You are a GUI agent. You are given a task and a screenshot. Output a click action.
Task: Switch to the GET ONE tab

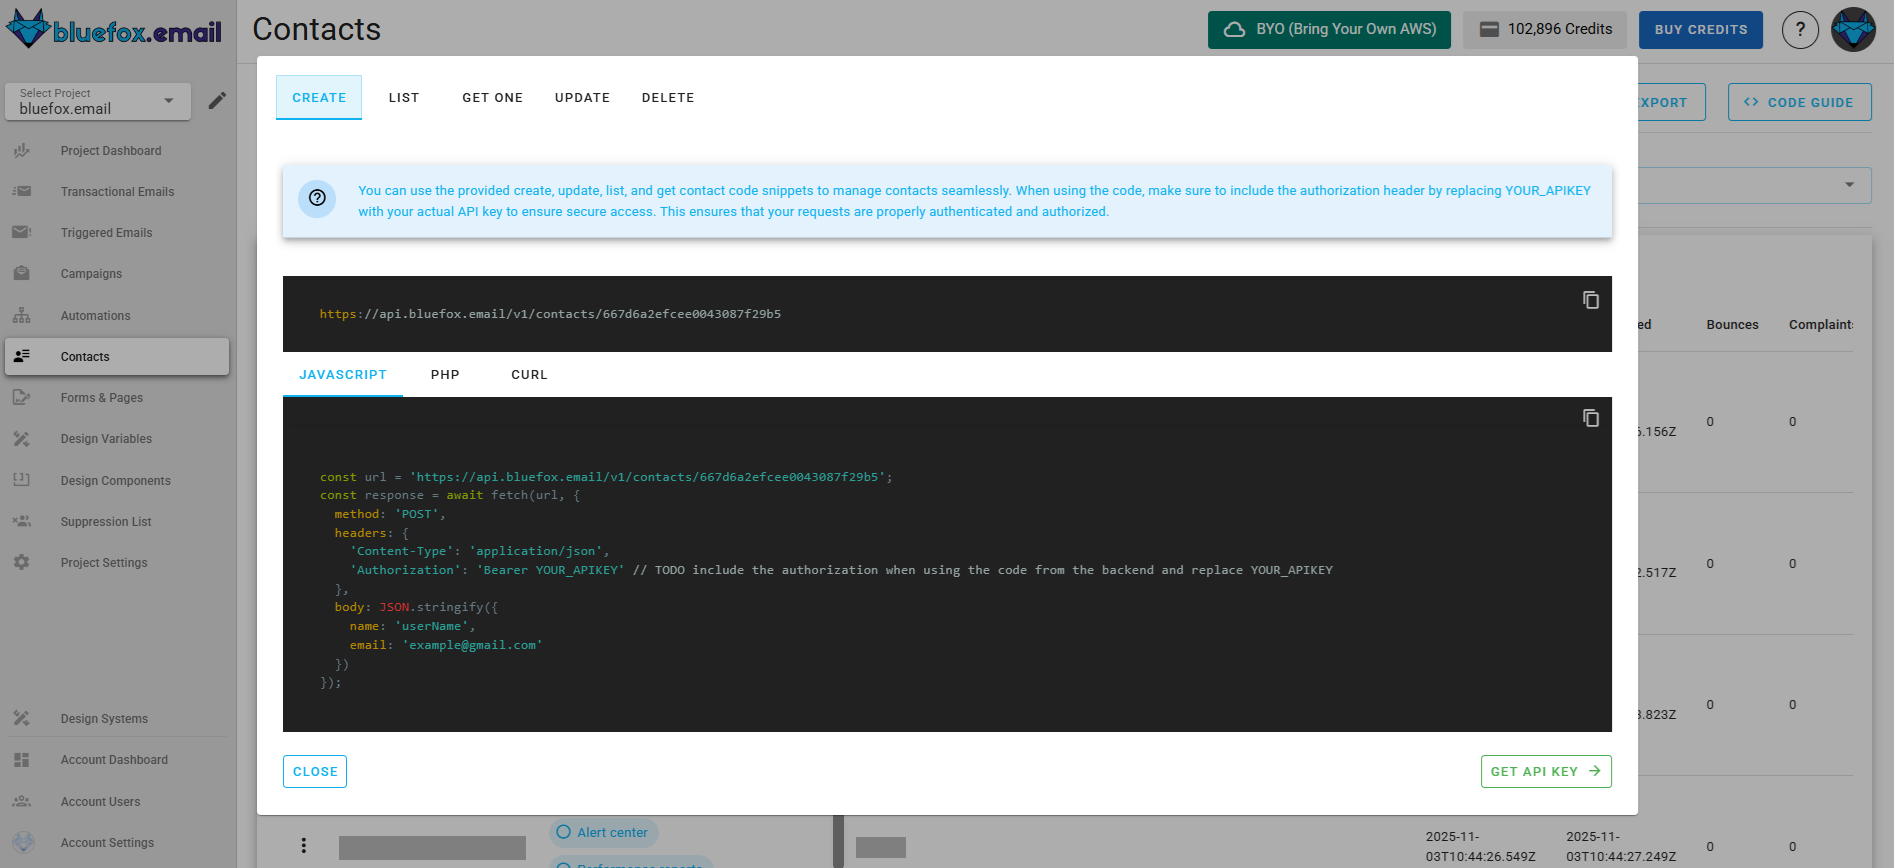(x=493, y=97)
